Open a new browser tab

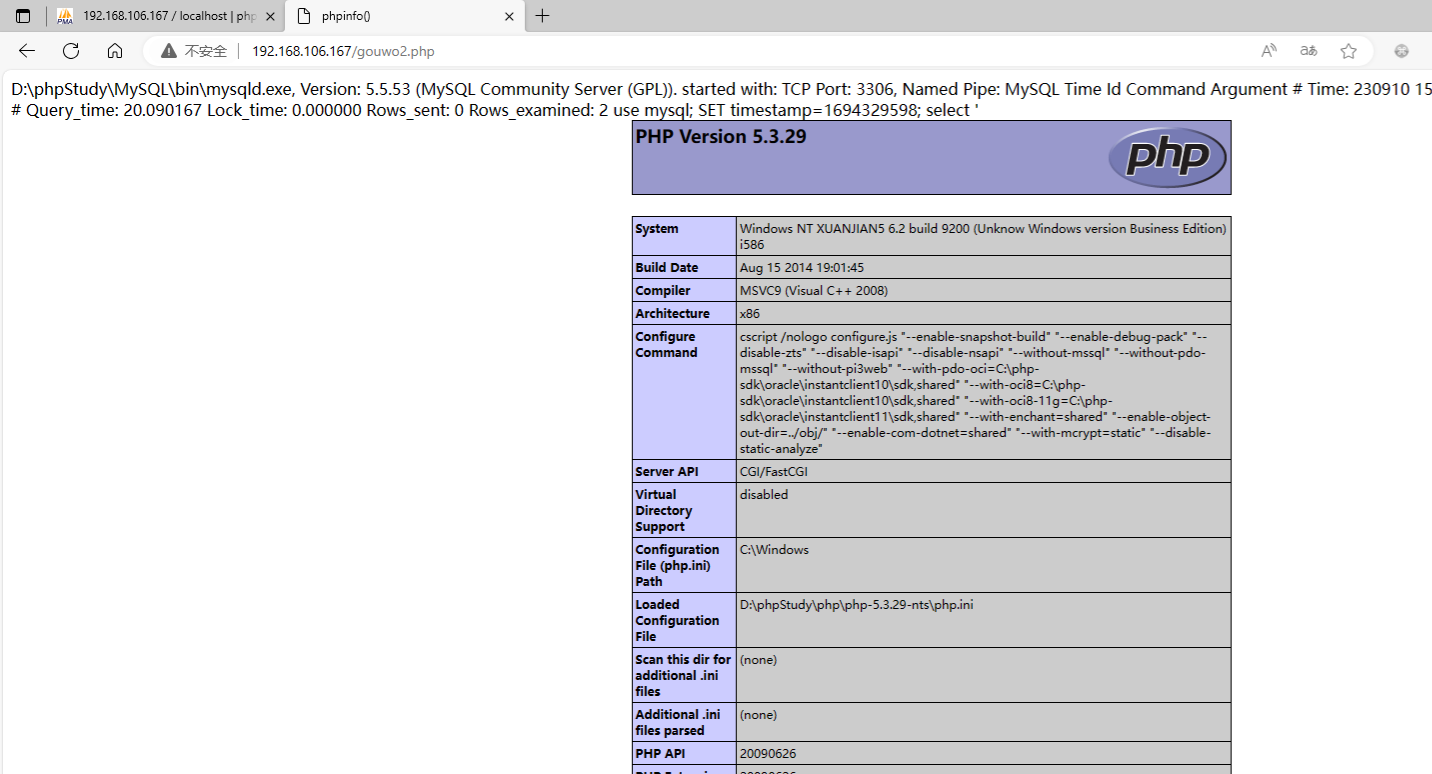542,16
